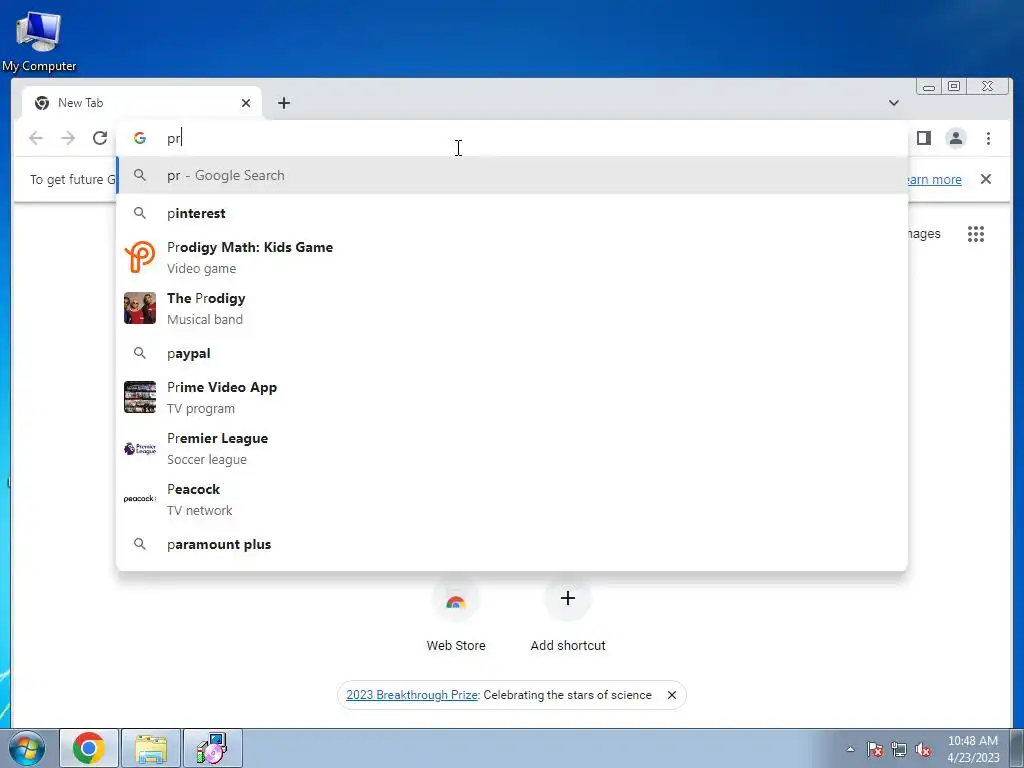Choose the paypal suggestion
1024x768 pixels.
pyautogui.click(x=512, y=353)
